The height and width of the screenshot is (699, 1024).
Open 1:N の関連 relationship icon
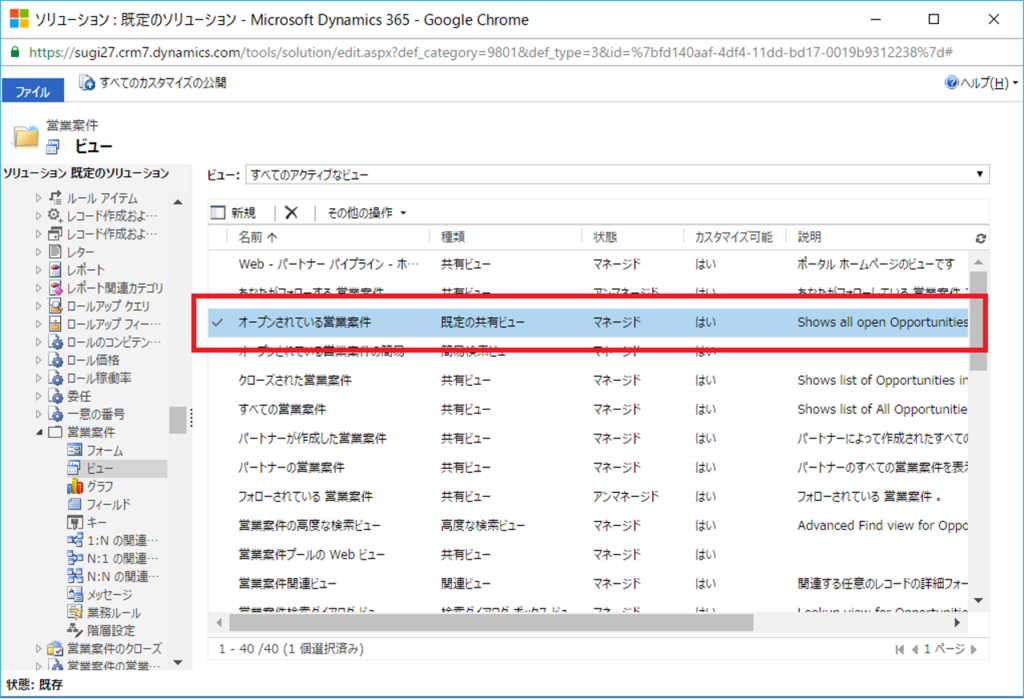(x=74, y=540)
